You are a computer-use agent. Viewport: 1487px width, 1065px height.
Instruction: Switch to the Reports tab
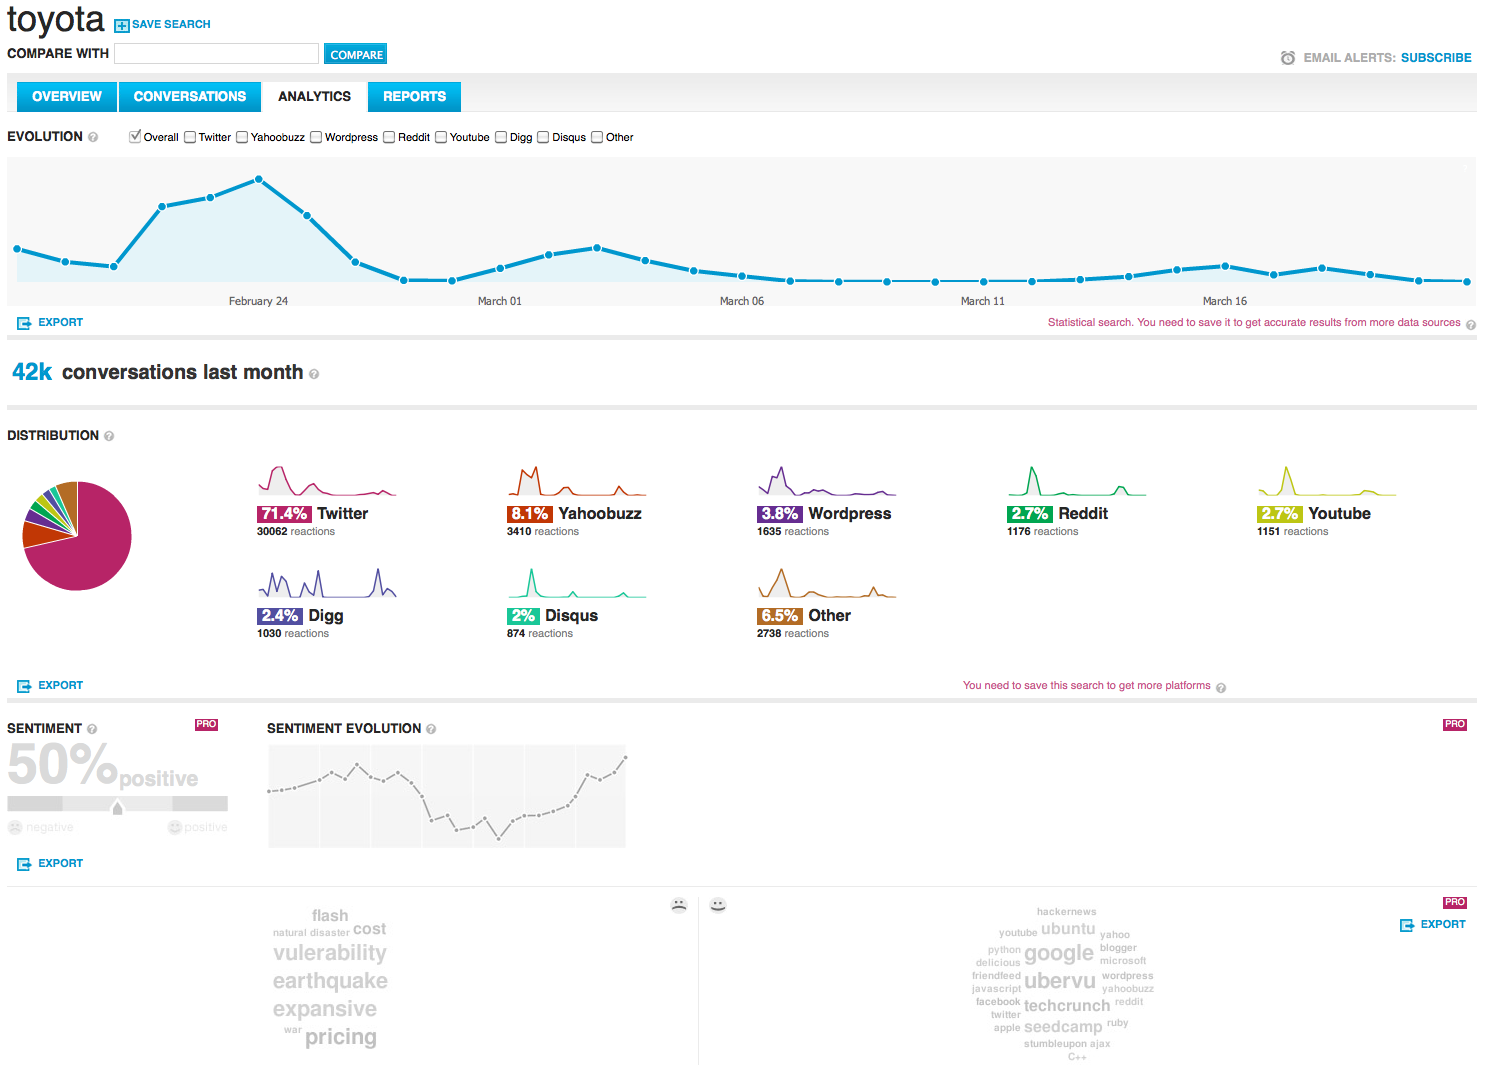tap(414, 97)
